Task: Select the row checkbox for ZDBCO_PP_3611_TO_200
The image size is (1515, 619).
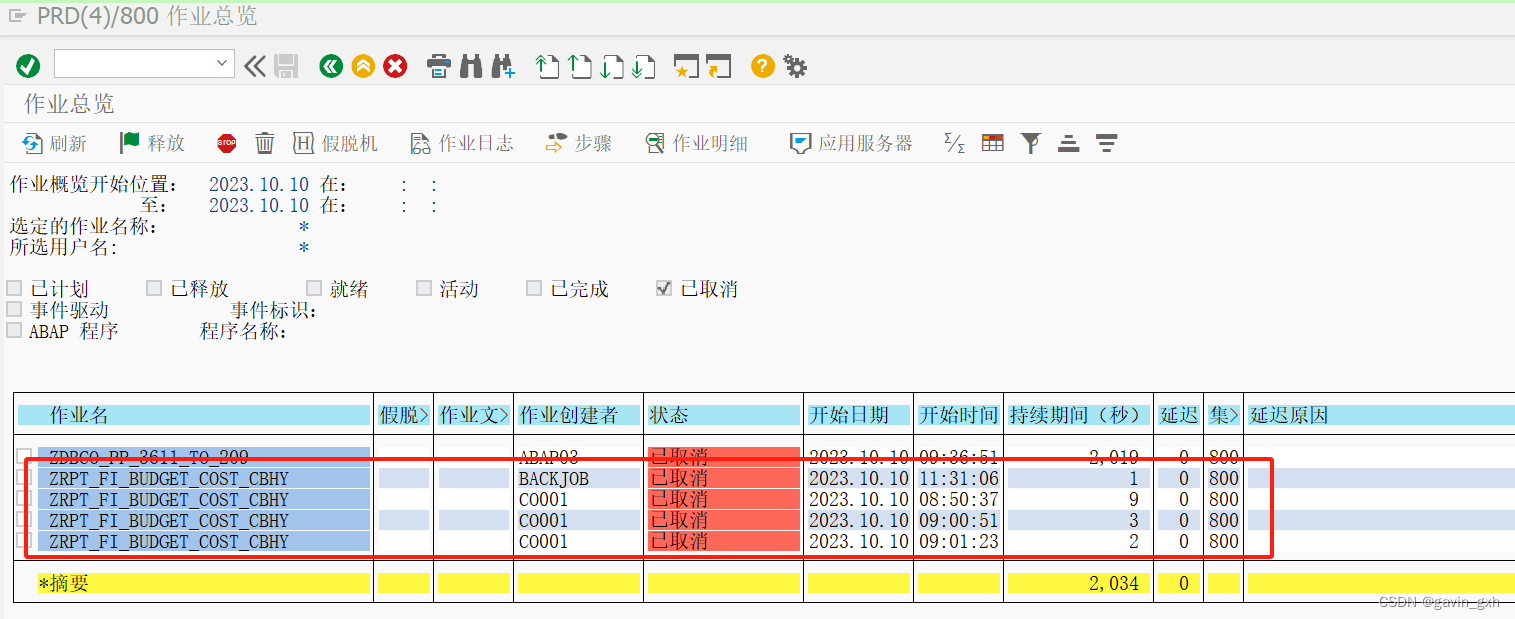Action: point(24,457)
